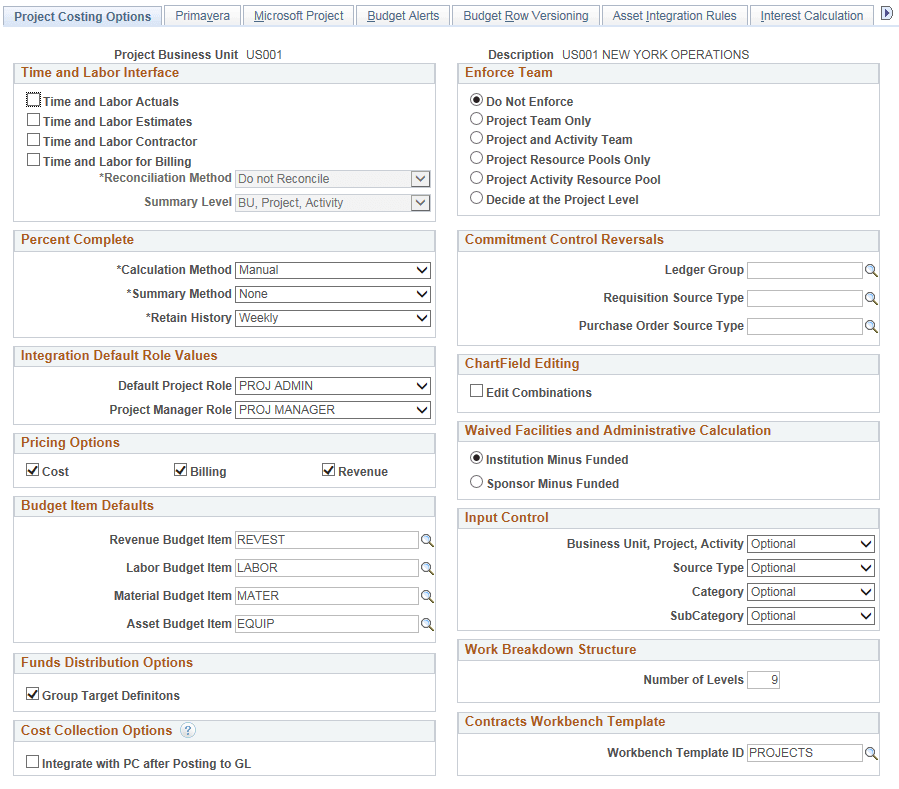Open the Ledger Group lookup icon
The height and width of the screenshot is (789, 899).
click(872, 270)
